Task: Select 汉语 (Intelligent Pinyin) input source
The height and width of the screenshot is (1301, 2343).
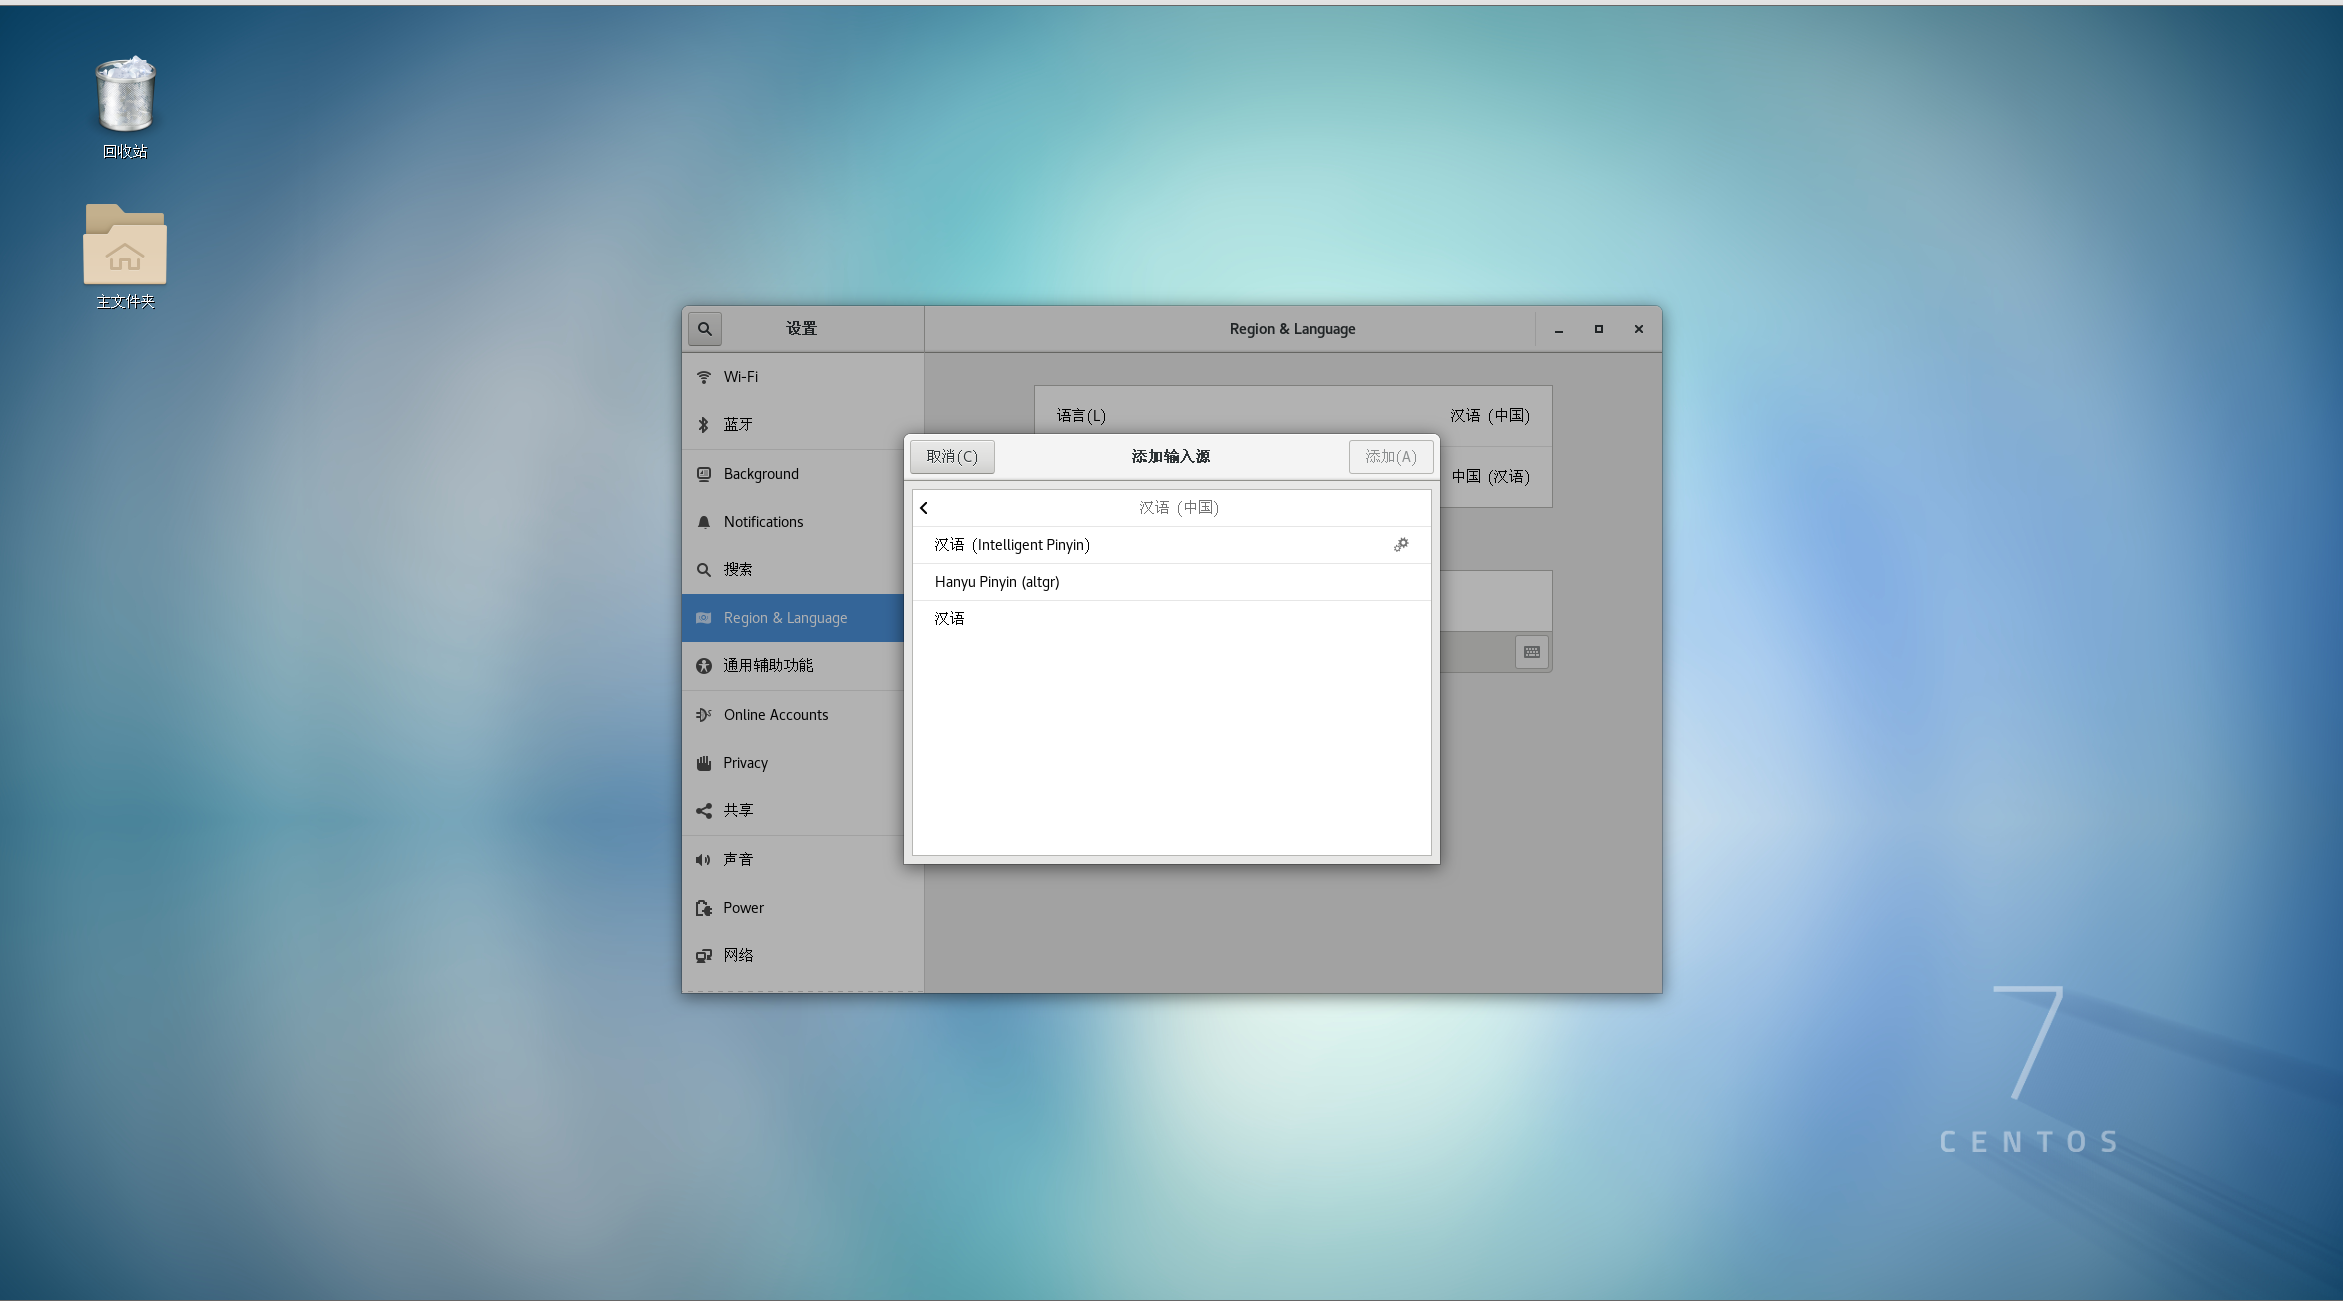Action: click(x=1012, y=545)
